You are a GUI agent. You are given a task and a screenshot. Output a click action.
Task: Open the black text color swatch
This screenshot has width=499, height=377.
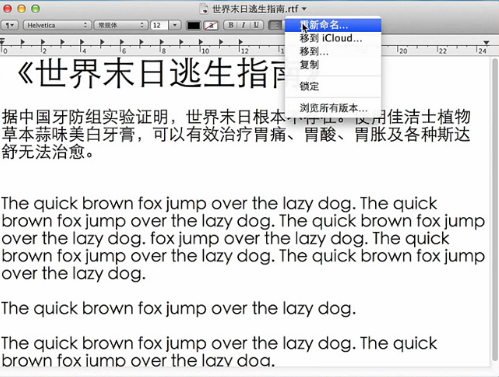click(193, 25)
